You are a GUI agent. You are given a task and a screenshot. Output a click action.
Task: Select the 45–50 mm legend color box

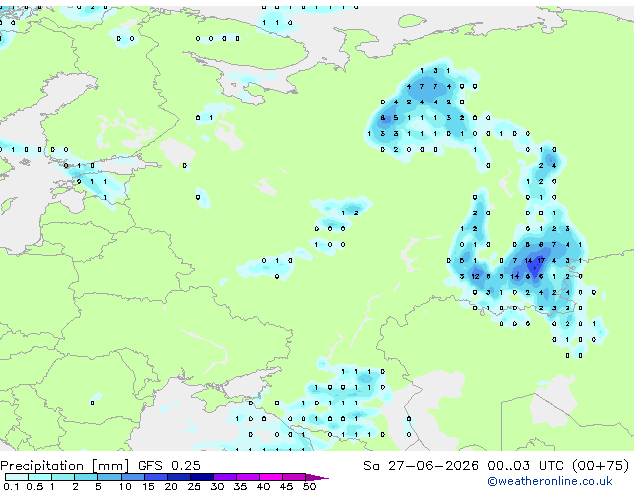tap(294, 477)
